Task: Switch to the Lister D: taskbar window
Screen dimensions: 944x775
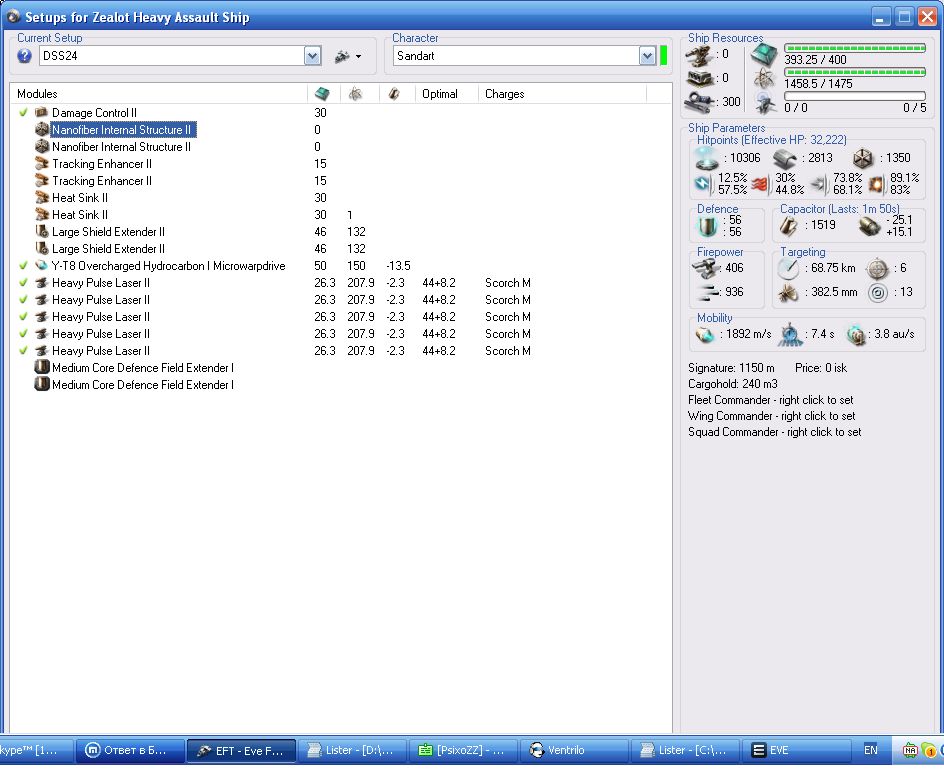Action: click(x=352, y=750)
